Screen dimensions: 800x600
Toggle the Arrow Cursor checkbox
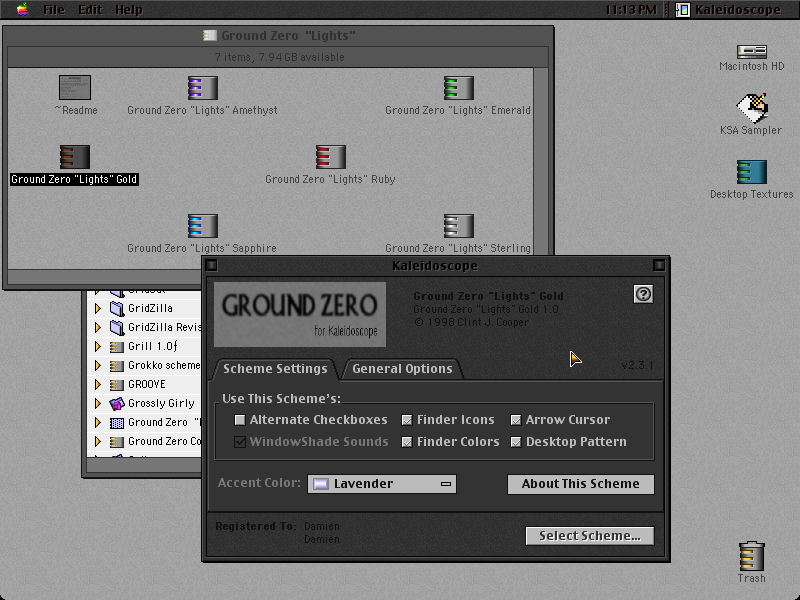[x=516, y=420]
